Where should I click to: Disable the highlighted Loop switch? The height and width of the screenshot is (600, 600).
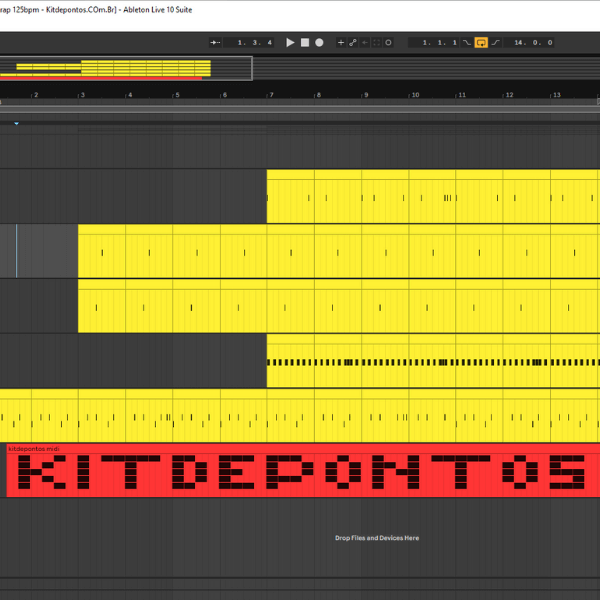point(481,42)
